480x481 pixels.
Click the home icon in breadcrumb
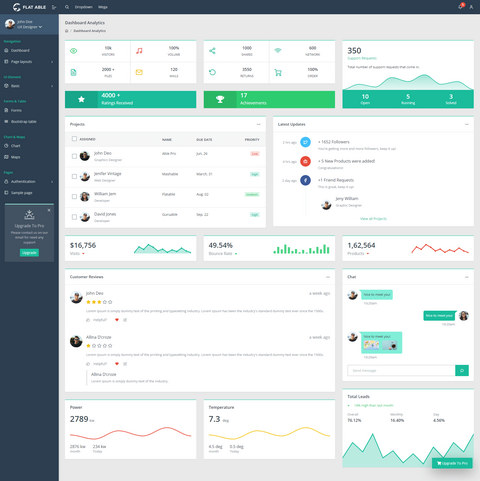click(67, 31)
